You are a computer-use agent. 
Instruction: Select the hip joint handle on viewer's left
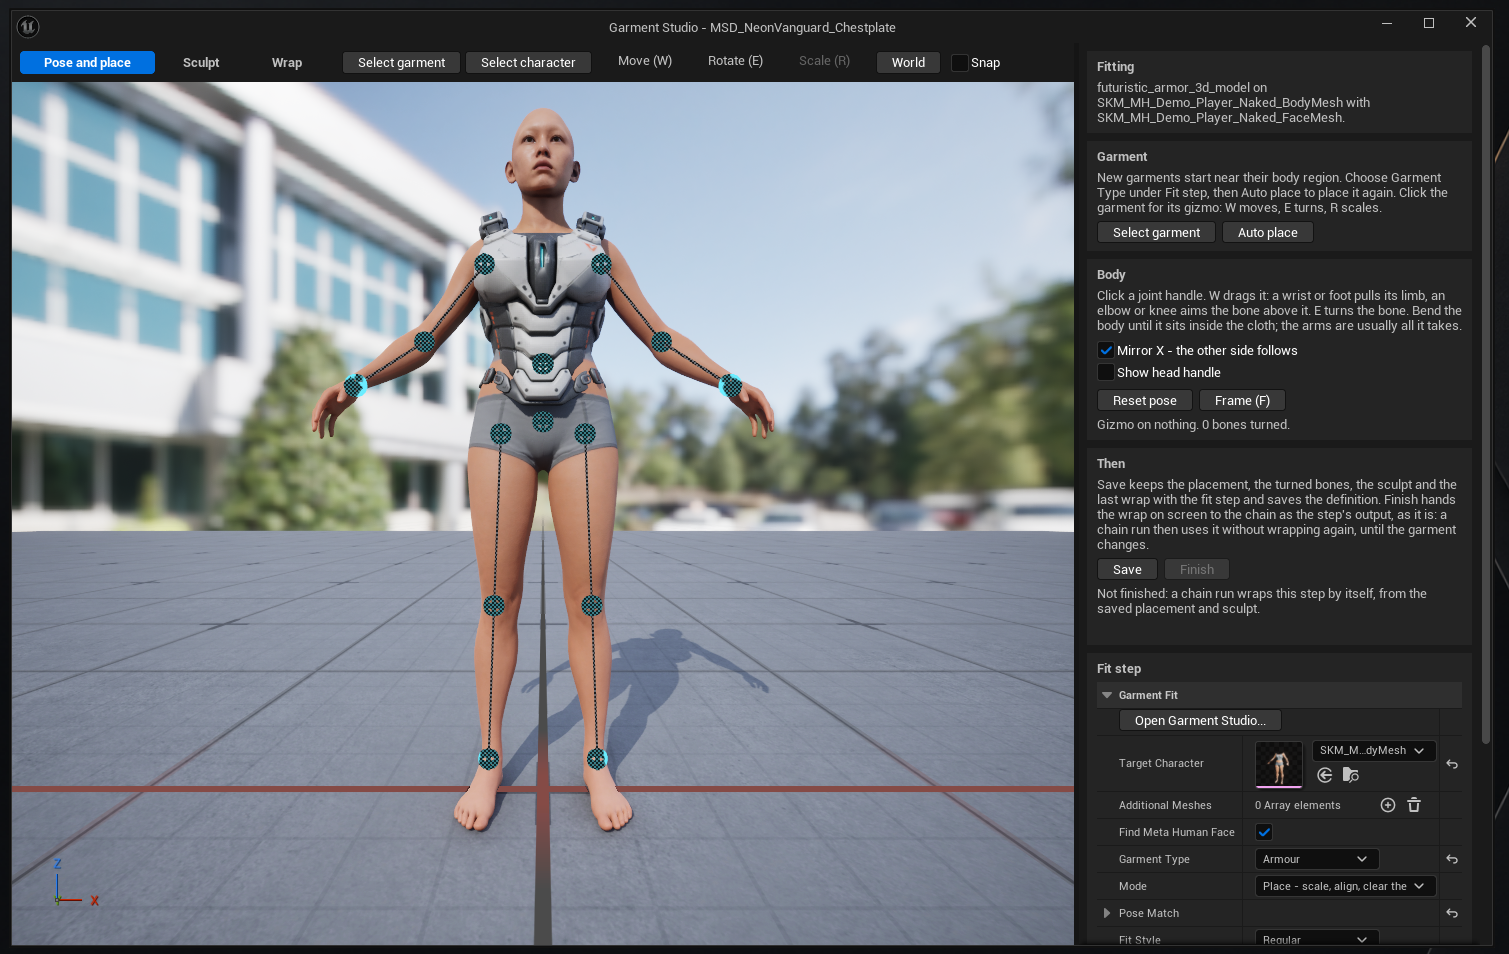click(x=501, y=433)
